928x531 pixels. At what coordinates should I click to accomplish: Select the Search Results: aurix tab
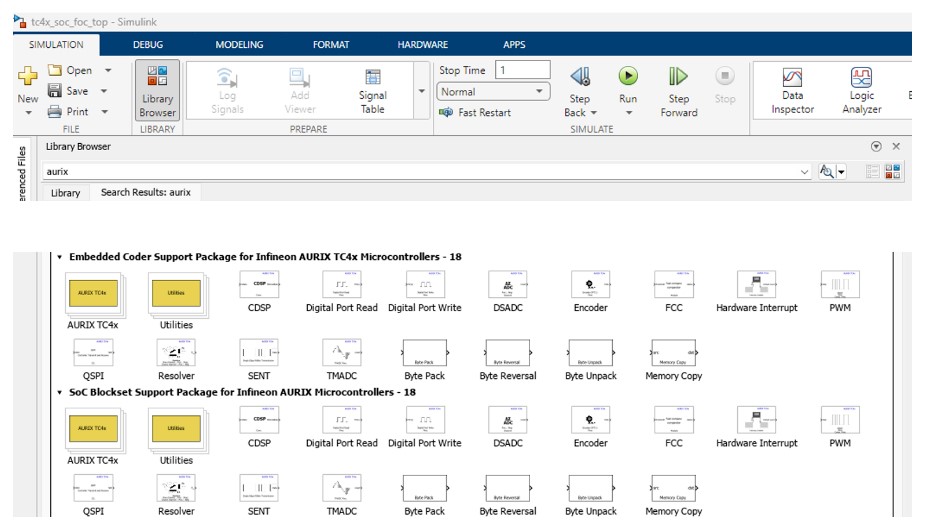click(x=146, y=192)
